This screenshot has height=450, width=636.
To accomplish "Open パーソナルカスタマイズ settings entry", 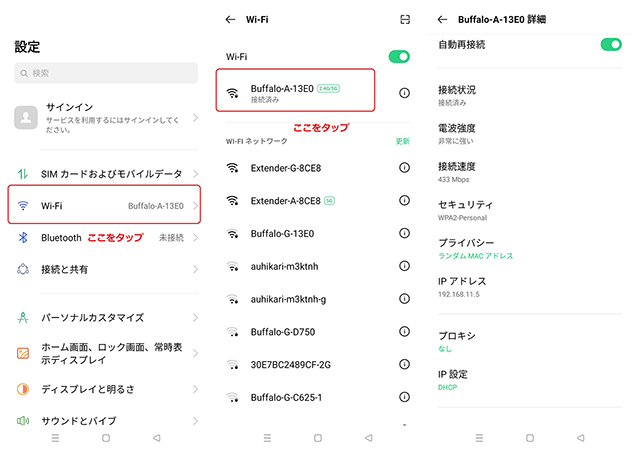I will tap(106, 317).
